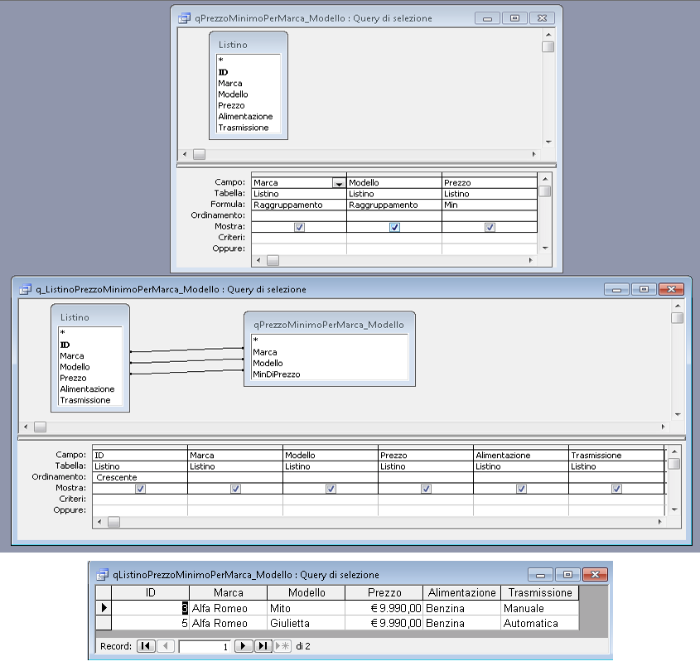Click horizontal scroll thumb in second query table pane

tap(40, 427)
